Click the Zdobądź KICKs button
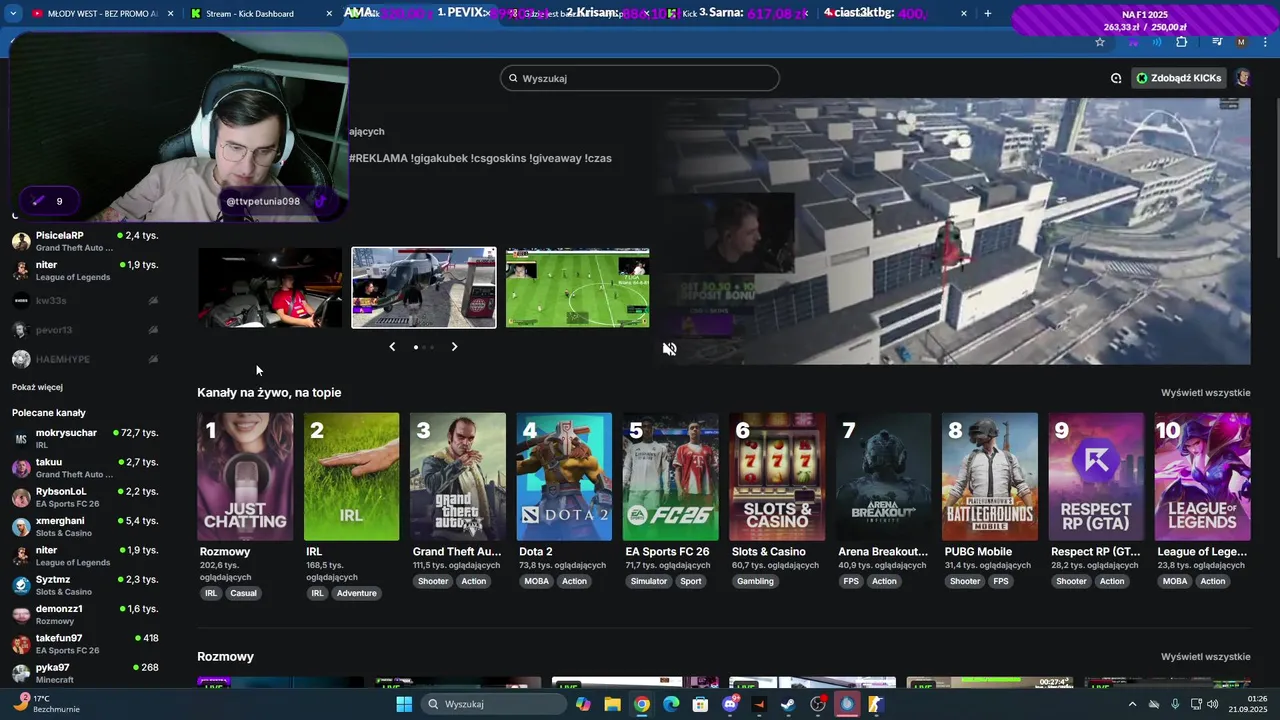 point(1179,78)
